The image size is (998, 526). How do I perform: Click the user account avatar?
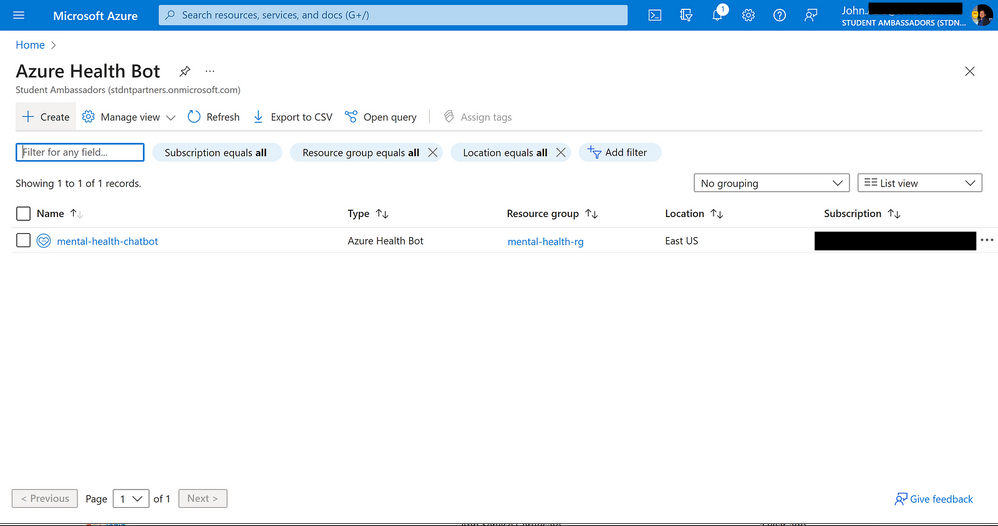[981, 15]
